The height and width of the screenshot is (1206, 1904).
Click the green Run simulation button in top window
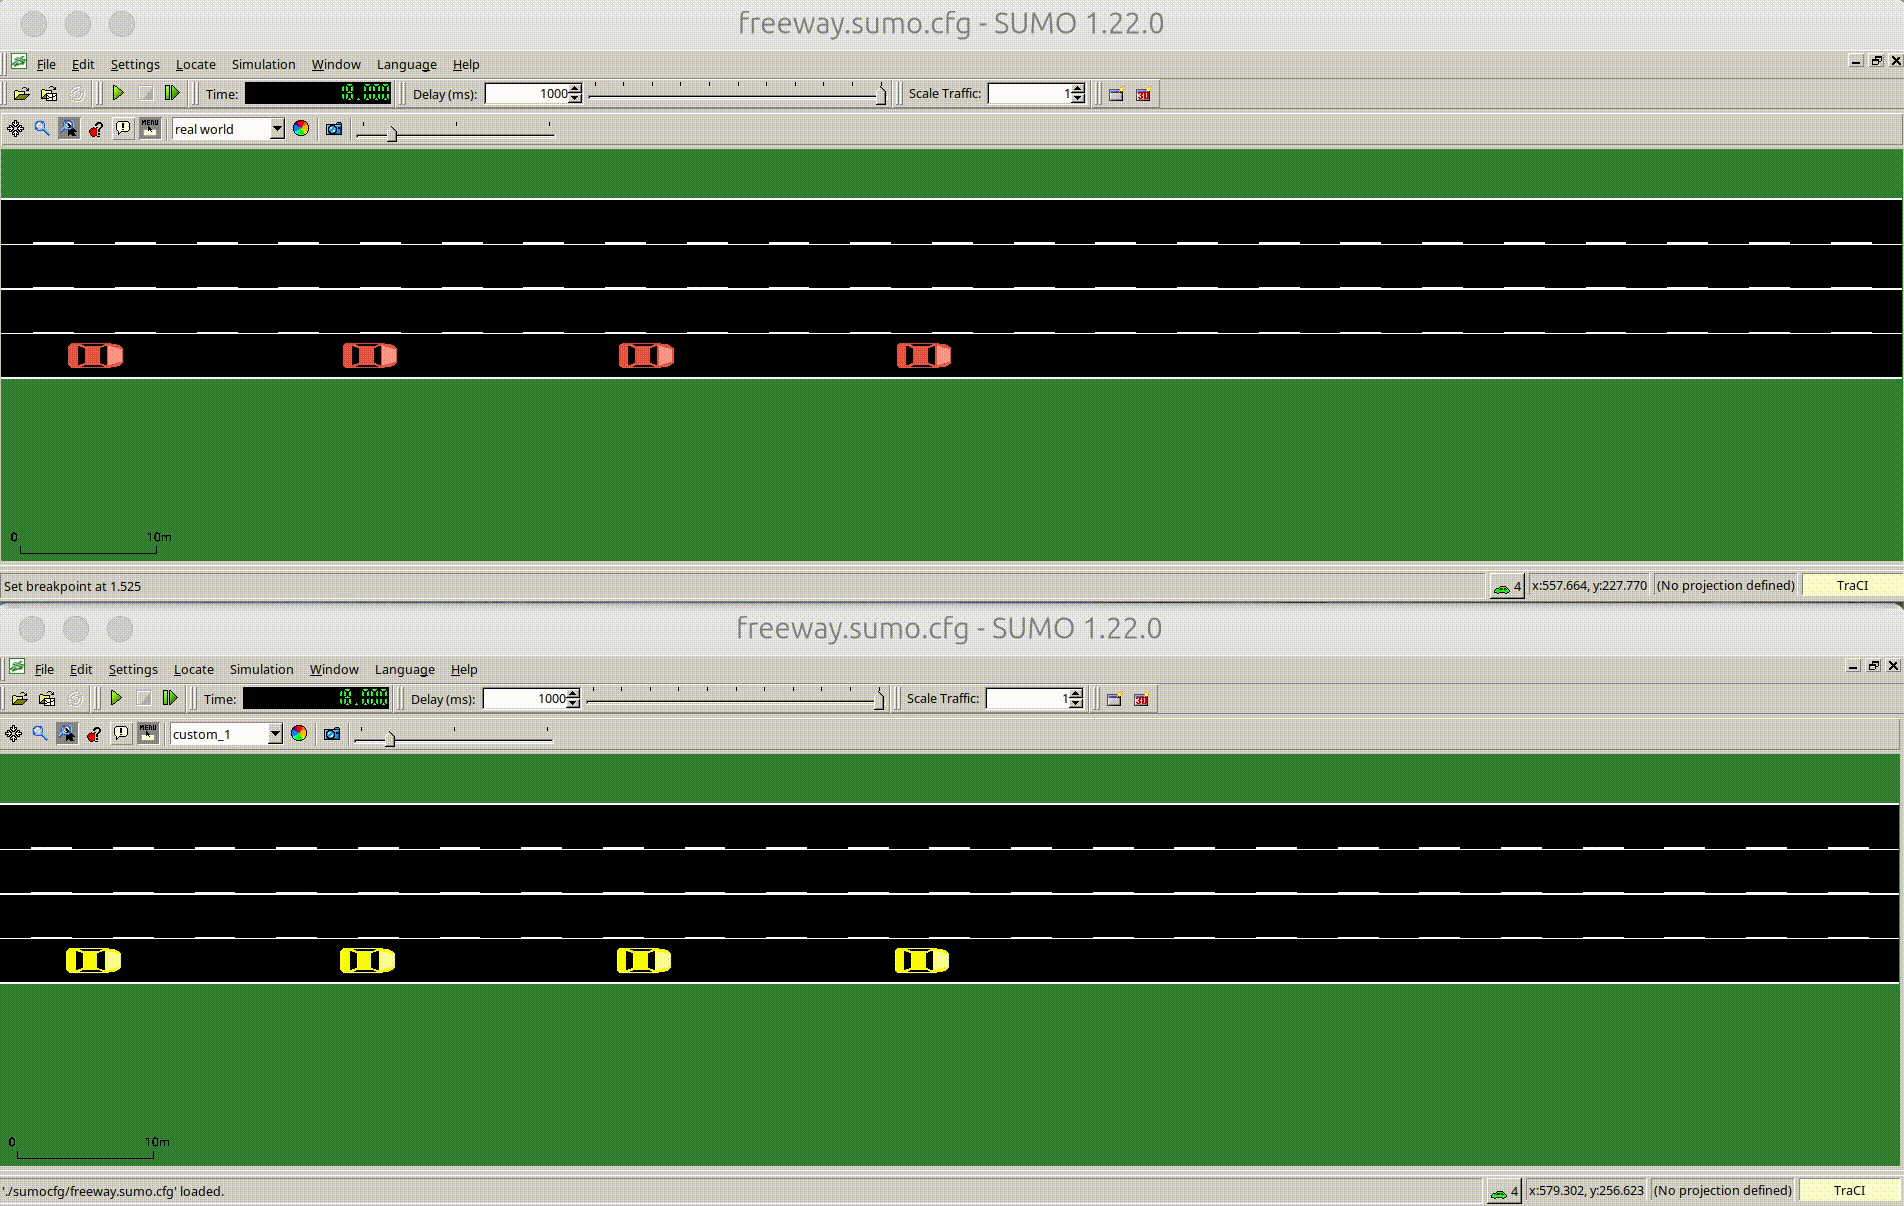coord(118,93)
